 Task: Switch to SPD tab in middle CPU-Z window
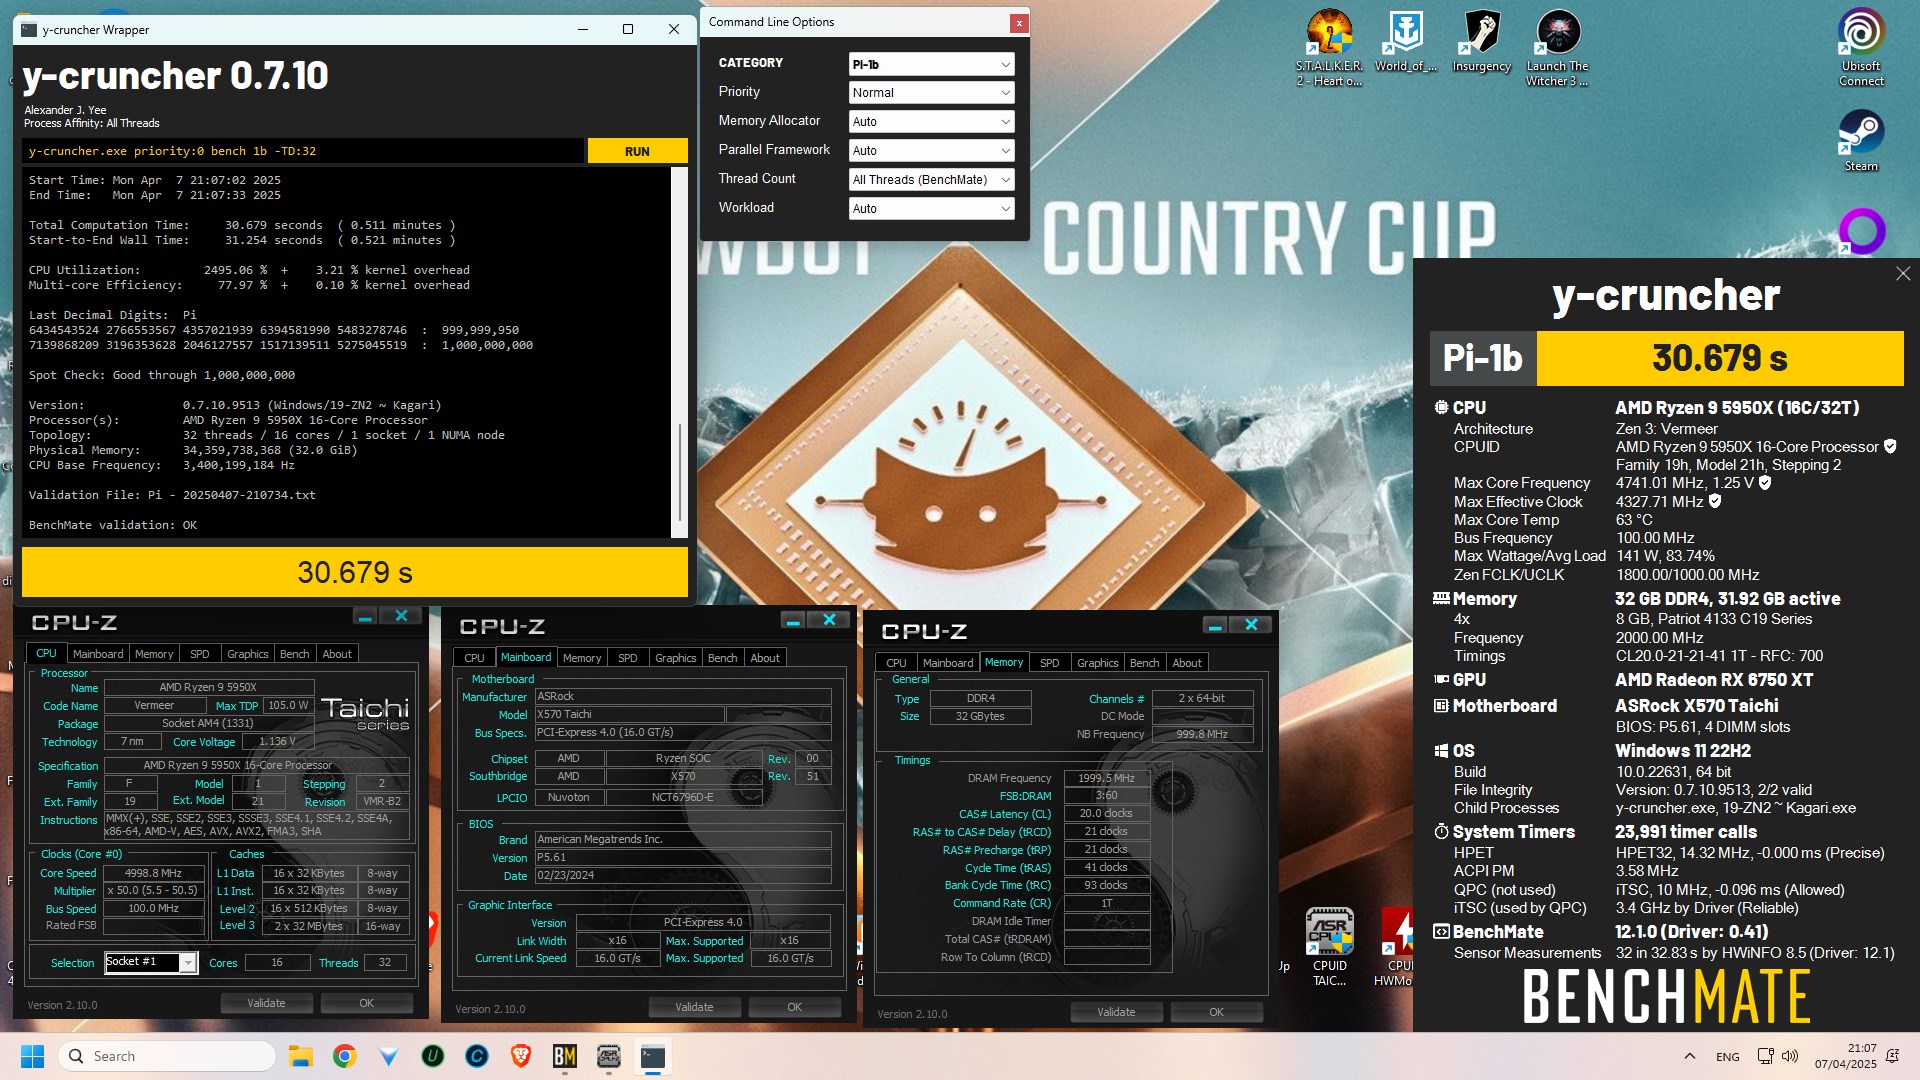pos(628,658)
